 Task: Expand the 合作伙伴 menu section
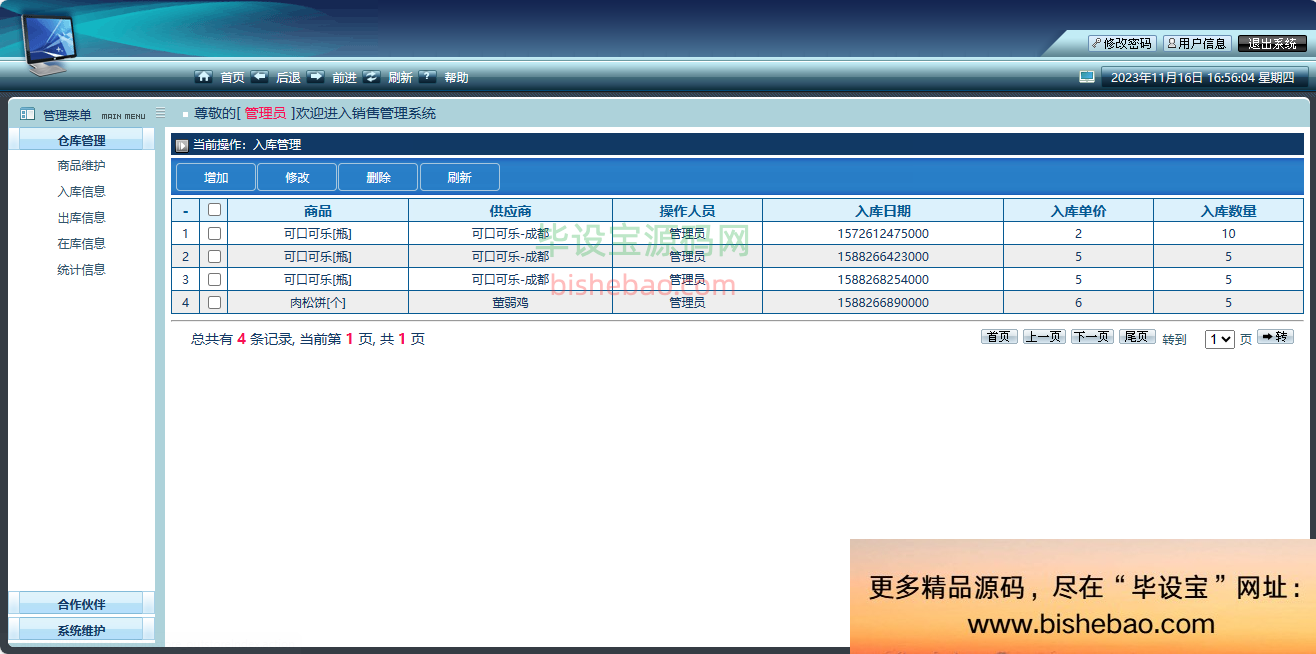click(x=81, y=604)
